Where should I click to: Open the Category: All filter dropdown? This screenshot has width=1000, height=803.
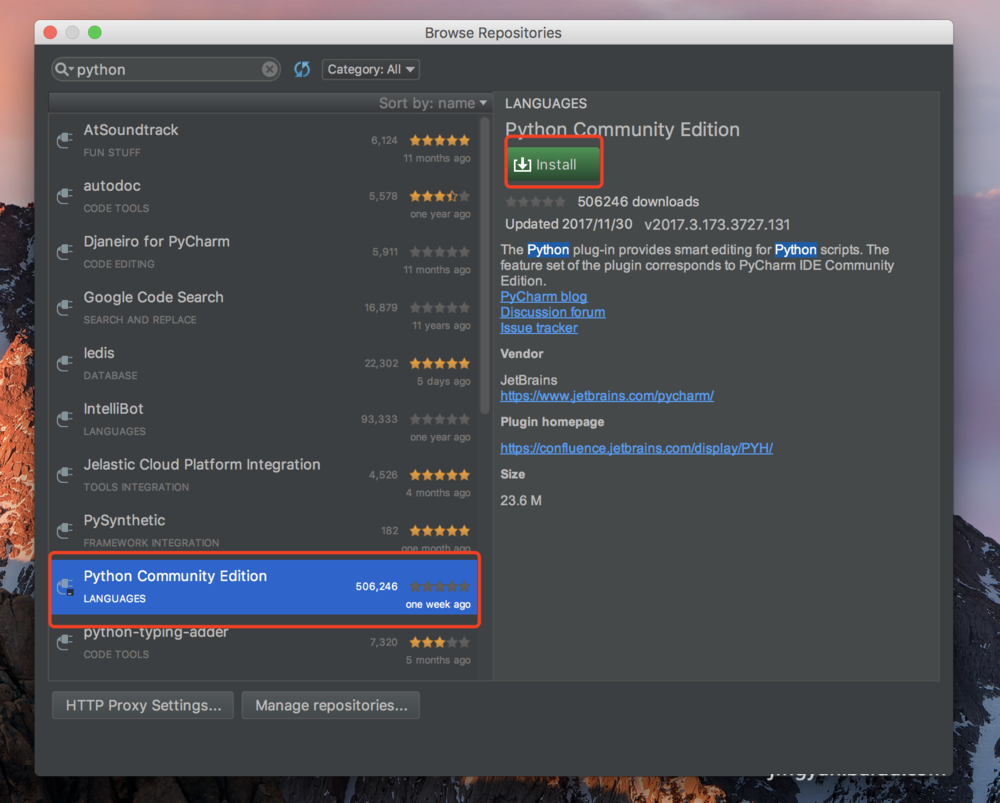point(370,68)
